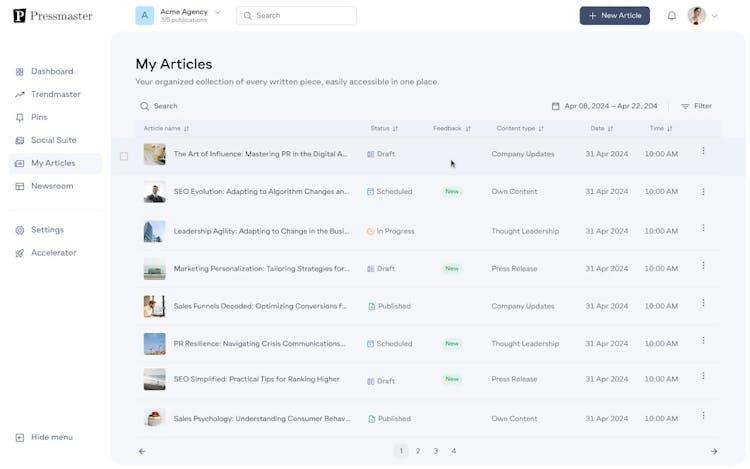Click the Accelerator rocket icon
The image size is (750, 469).
coord(20,253)
